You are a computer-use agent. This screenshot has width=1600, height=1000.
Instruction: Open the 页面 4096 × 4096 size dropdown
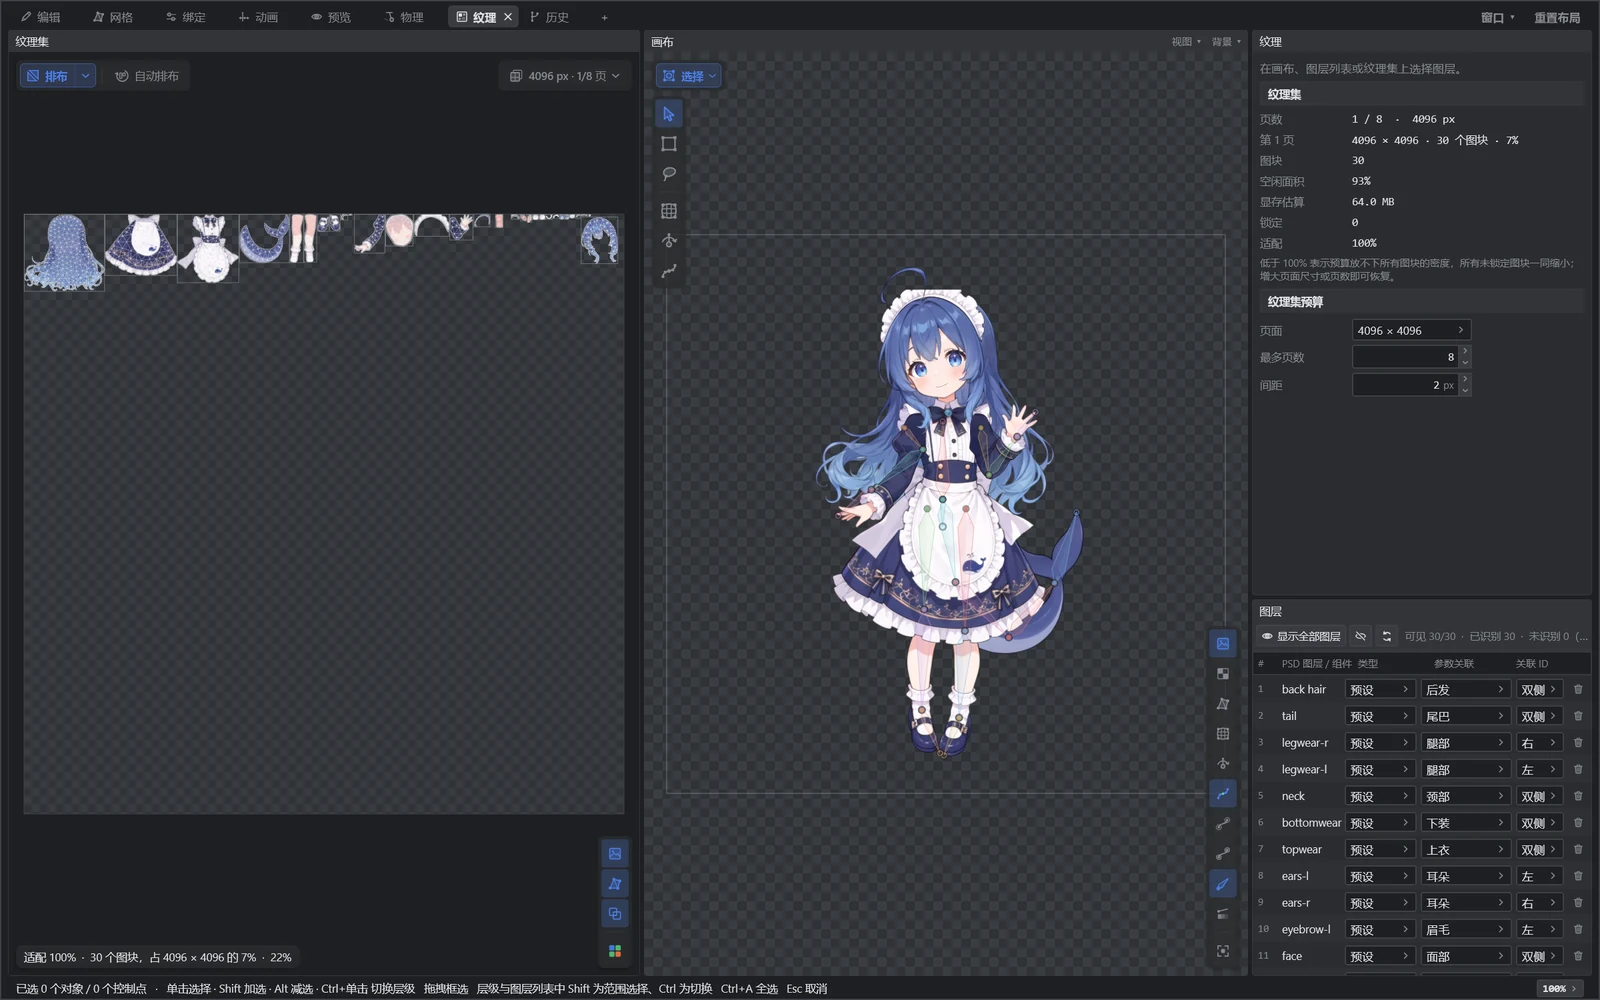pos(1411,330)
